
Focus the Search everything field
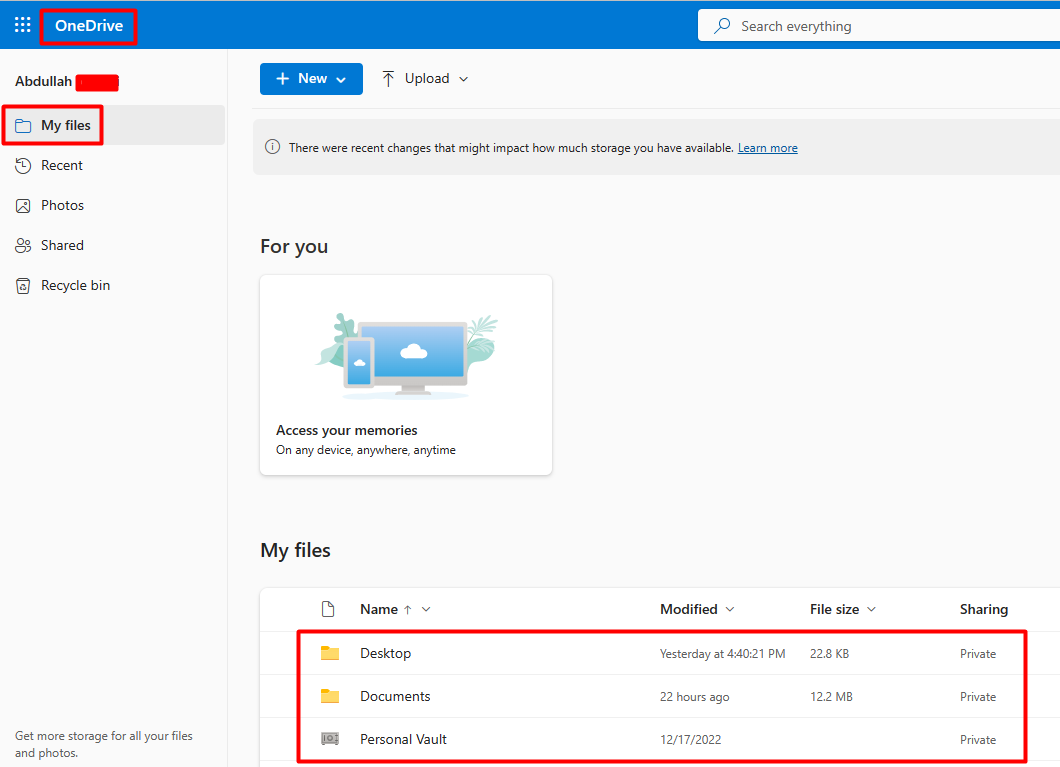tap(879, 26)
